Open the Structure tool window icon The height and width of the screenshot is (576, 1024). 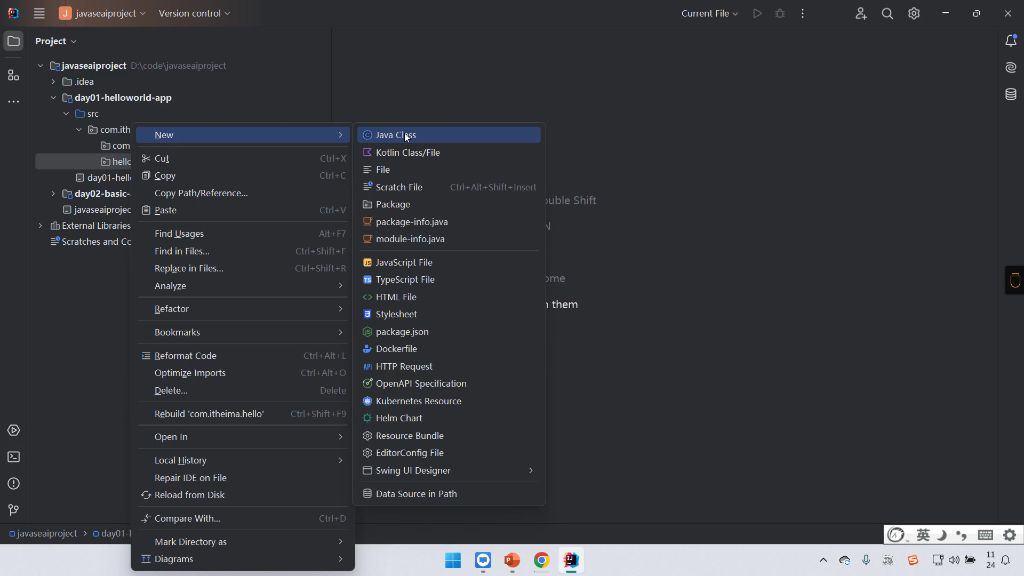pos(13,75)
